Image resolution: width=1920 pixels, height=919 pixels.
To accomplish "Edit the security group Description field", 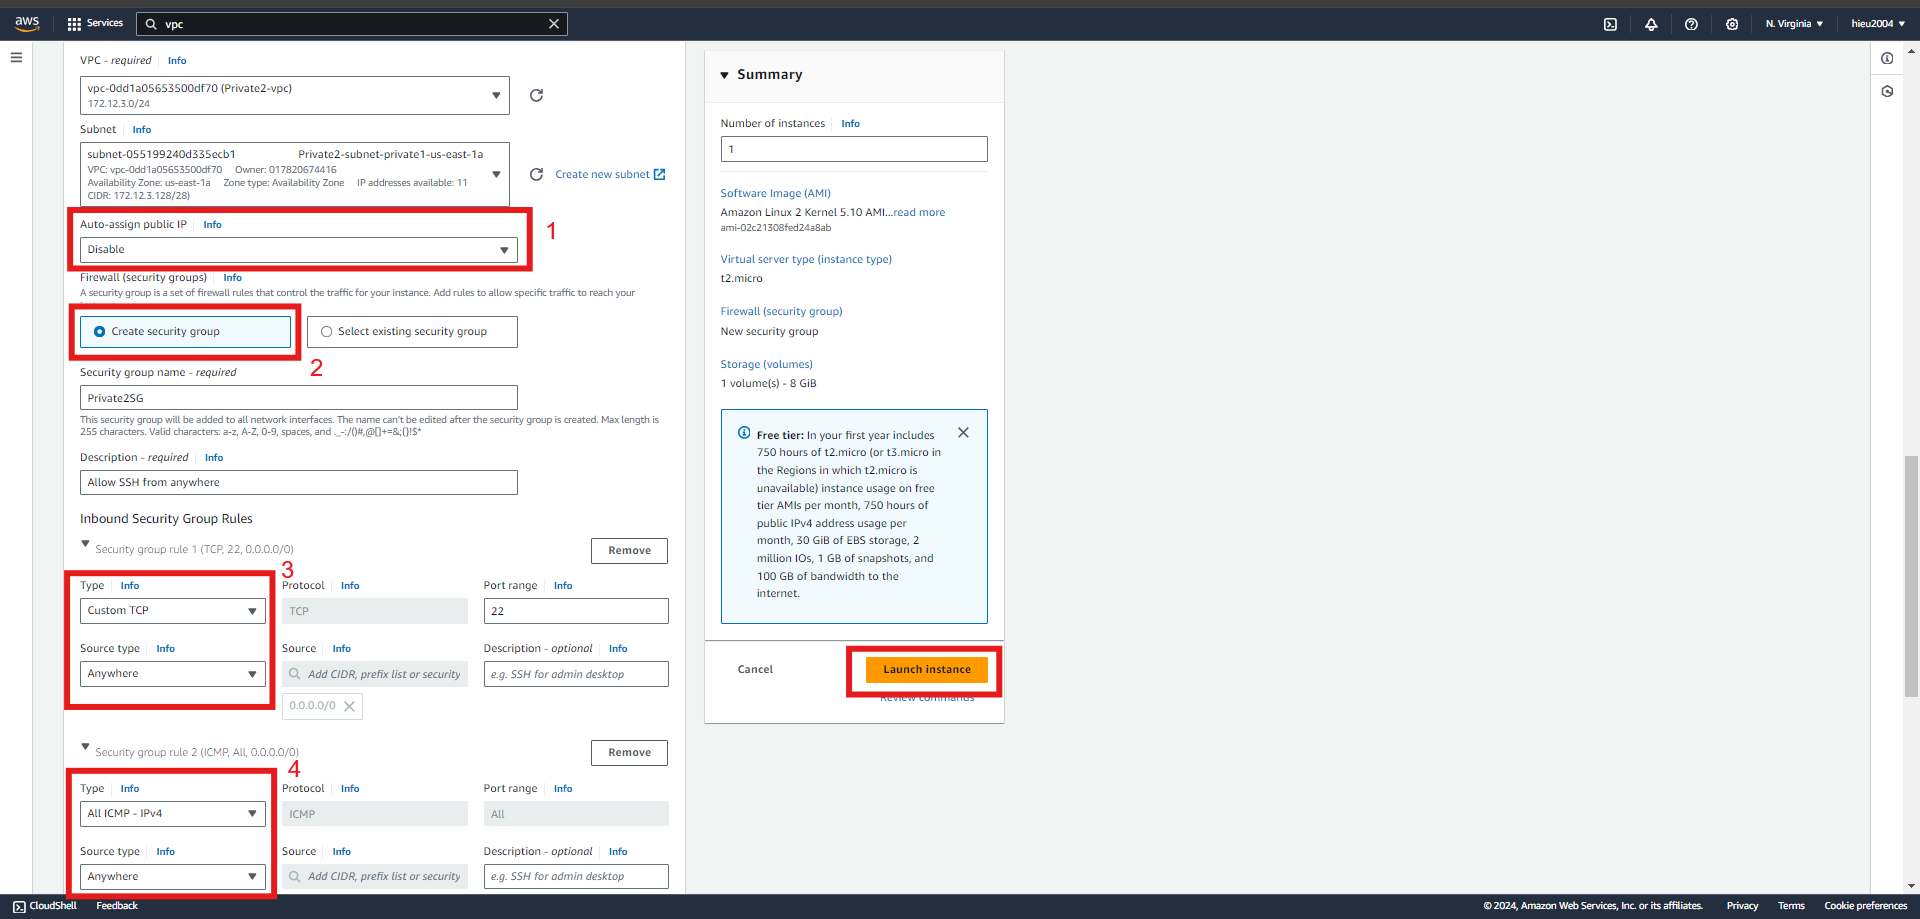I will point(299,483).
